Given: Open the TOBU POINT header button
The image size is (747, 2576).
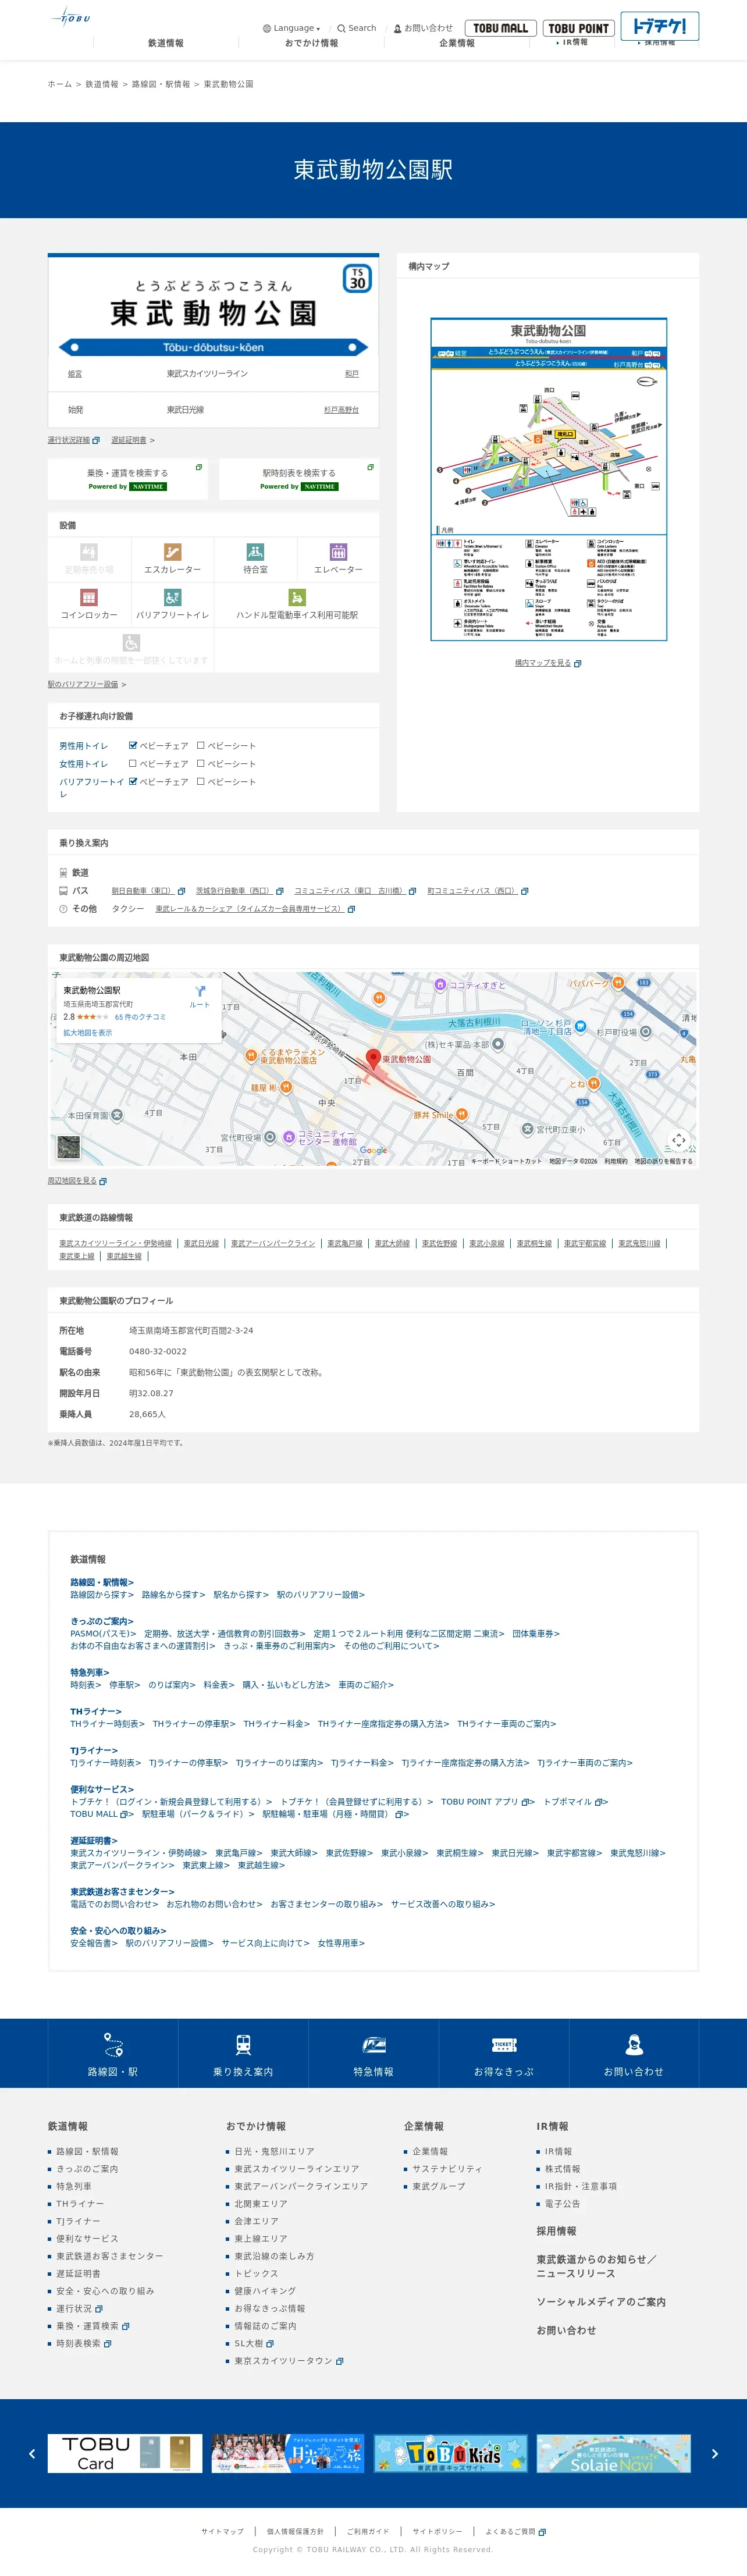Looking at the screenshot, I should coord(578,28).
